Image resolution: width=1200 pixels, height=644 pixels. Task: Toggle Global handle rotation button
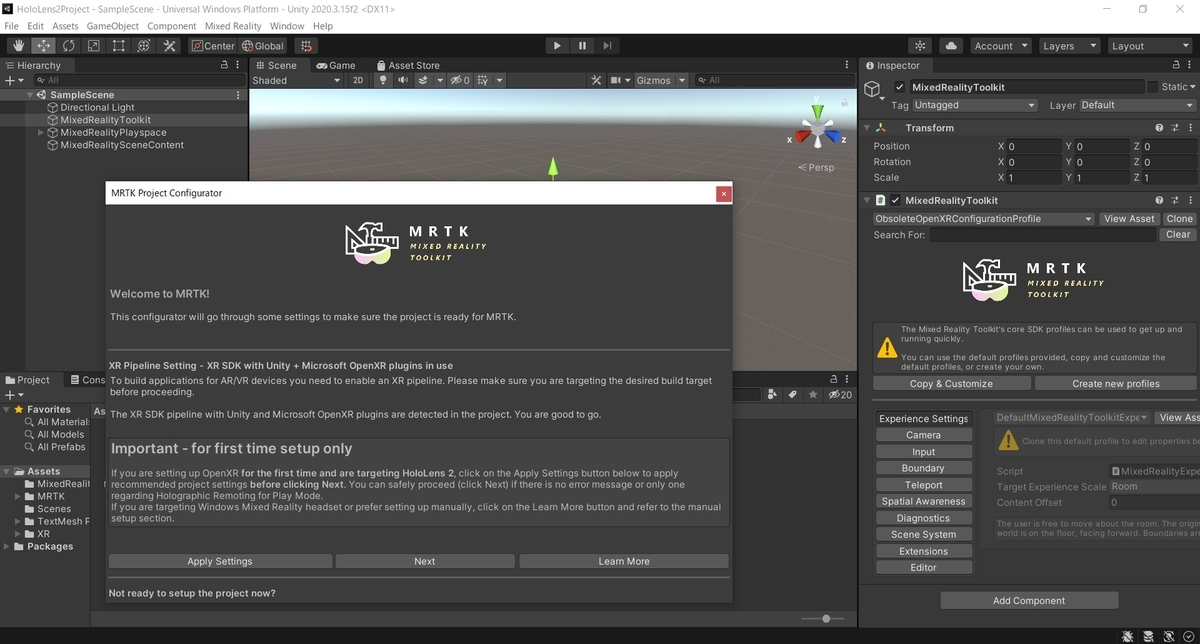(x=263, y=46)
